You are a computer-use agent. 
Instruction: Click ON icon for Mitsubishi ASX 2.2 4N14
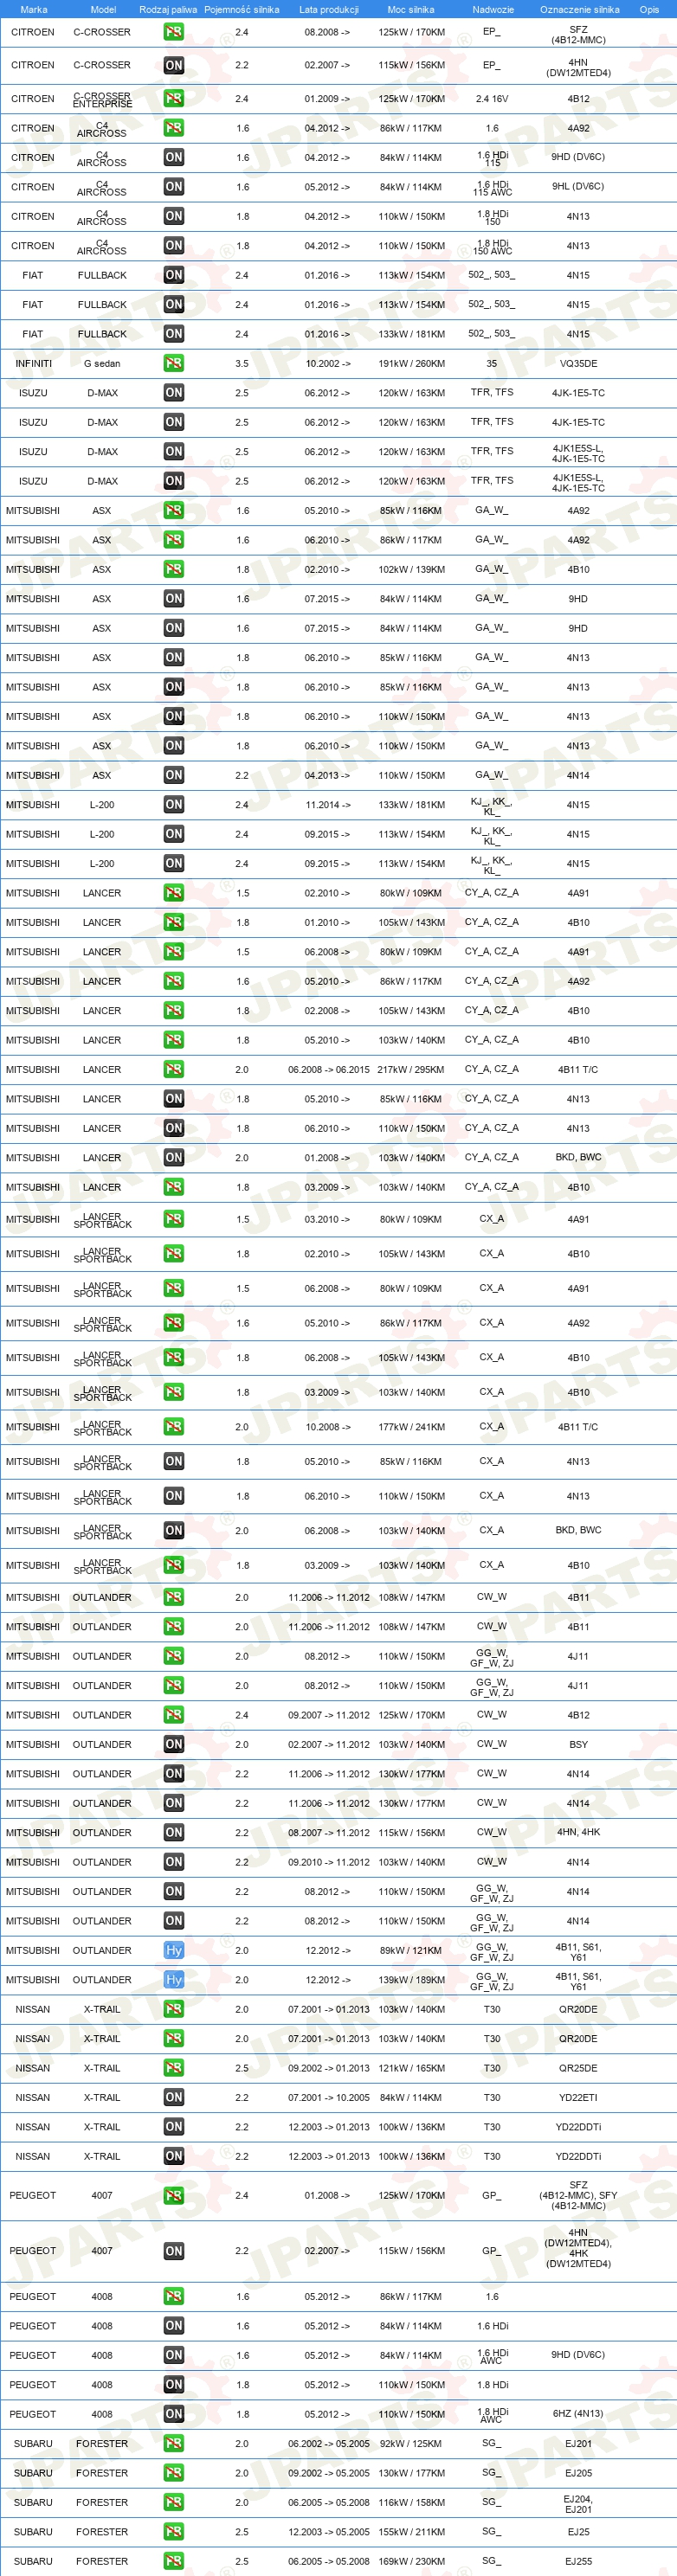point(174,775)
